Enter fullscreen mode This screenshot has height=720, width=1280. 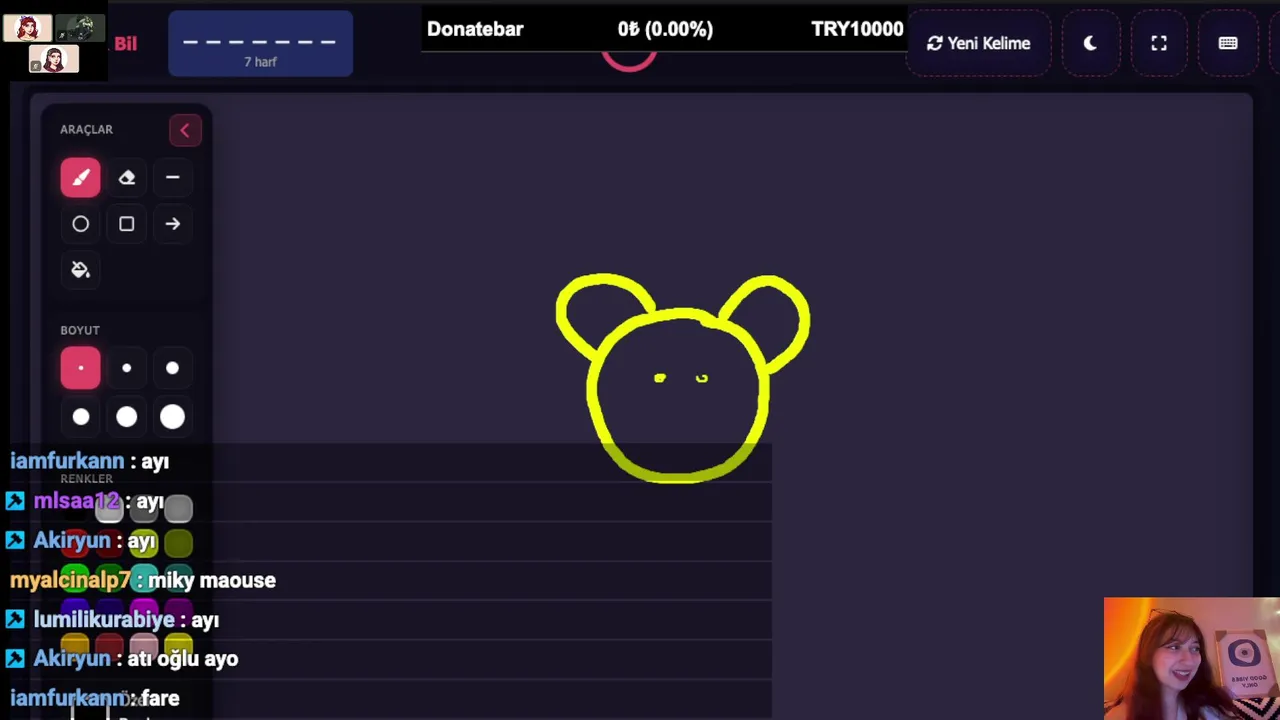1159,43
